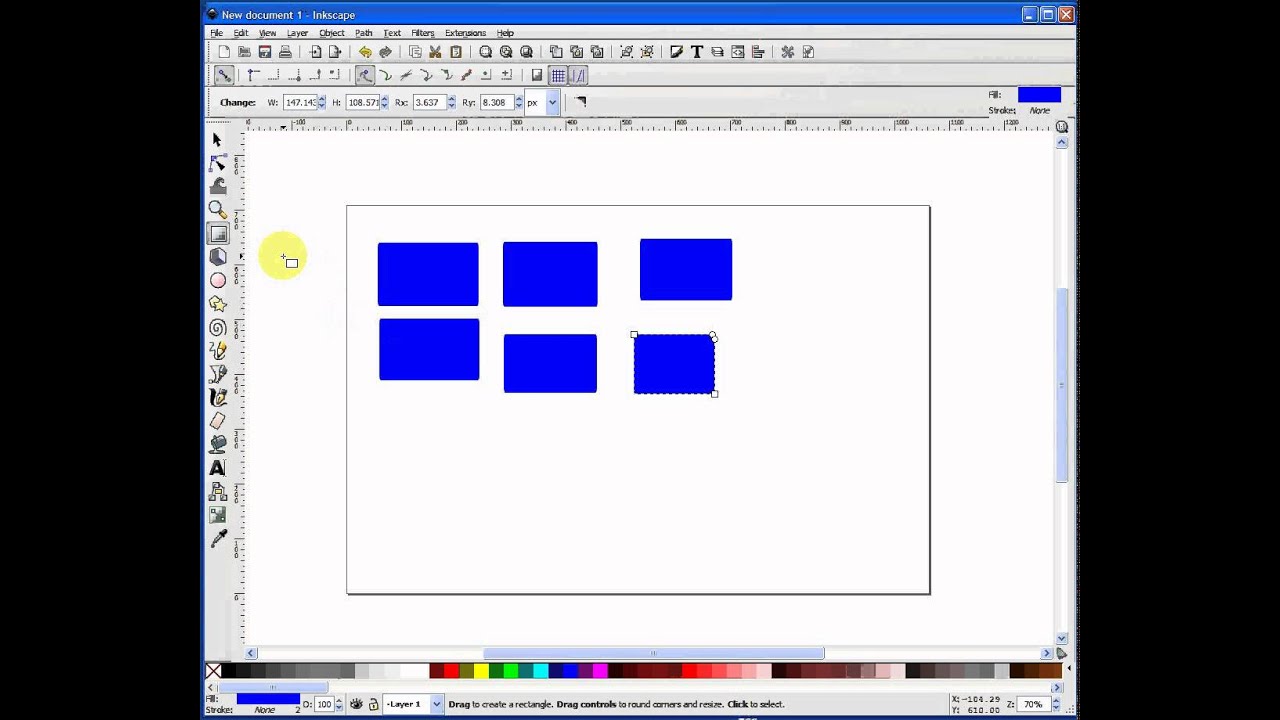Toggle the layer lock icon
This screenshot has height=720, width=1280.
click(373, 704)
